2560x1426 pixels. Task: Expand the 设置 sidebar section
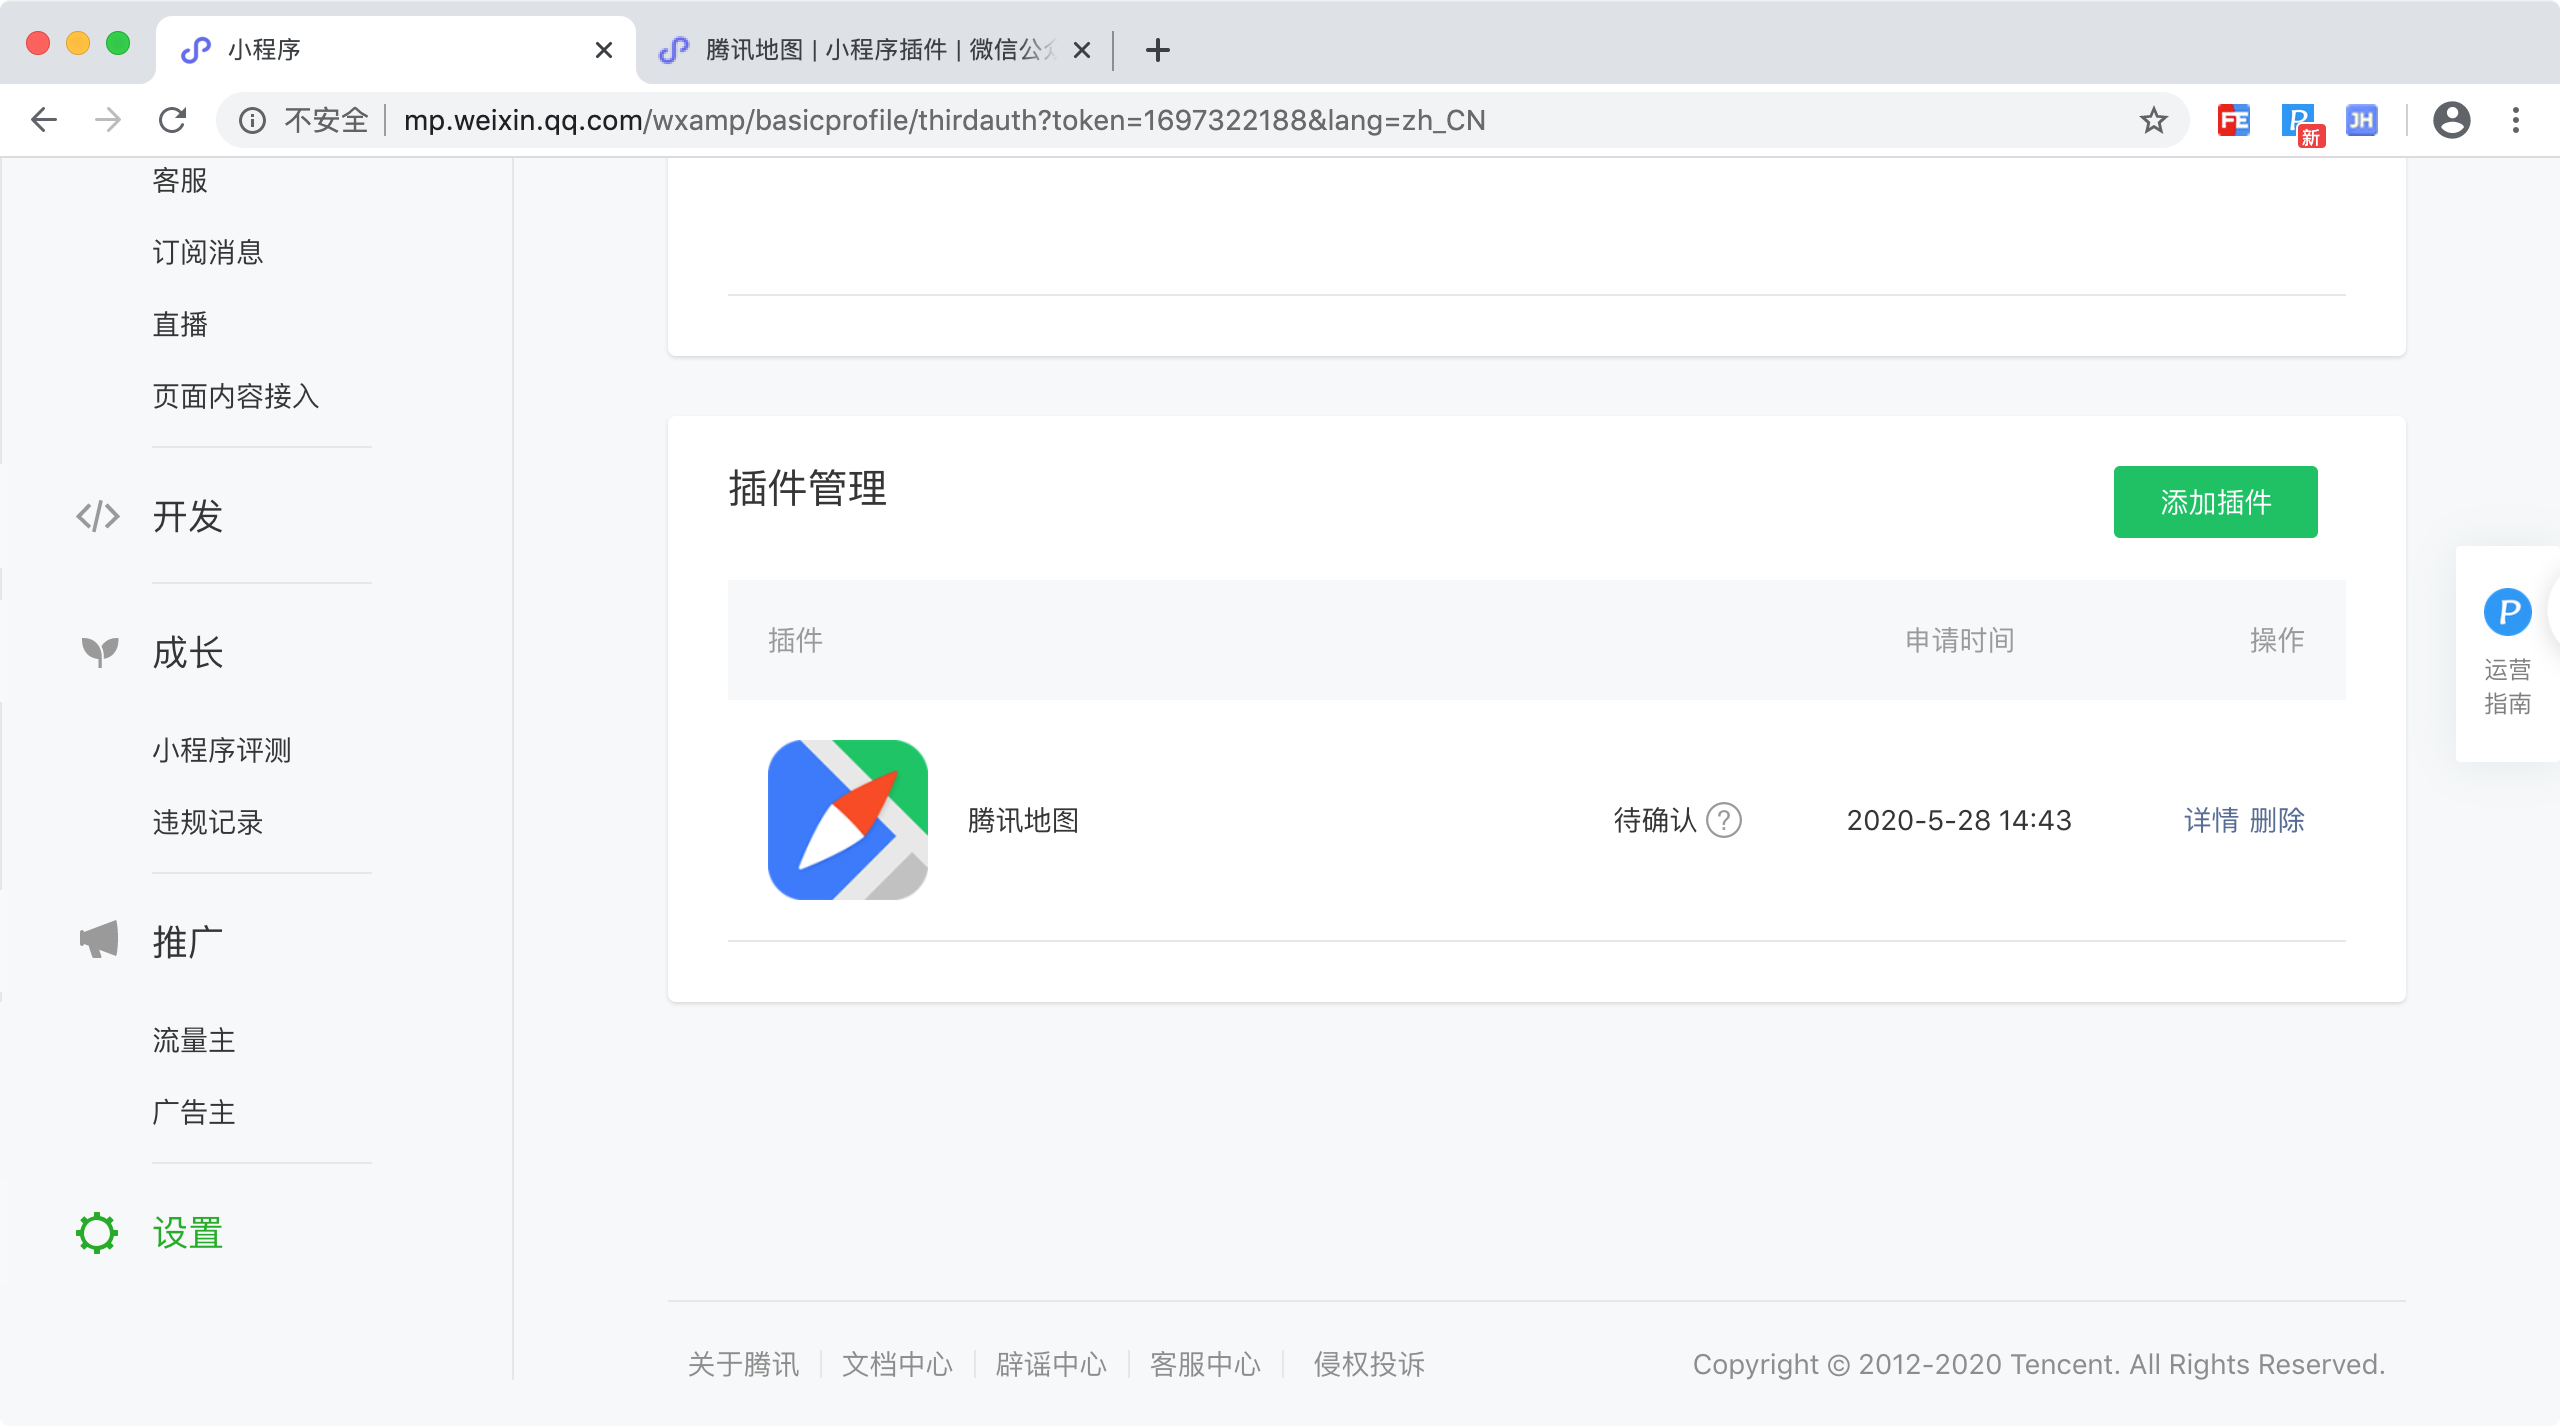[x=187, y=1233]
